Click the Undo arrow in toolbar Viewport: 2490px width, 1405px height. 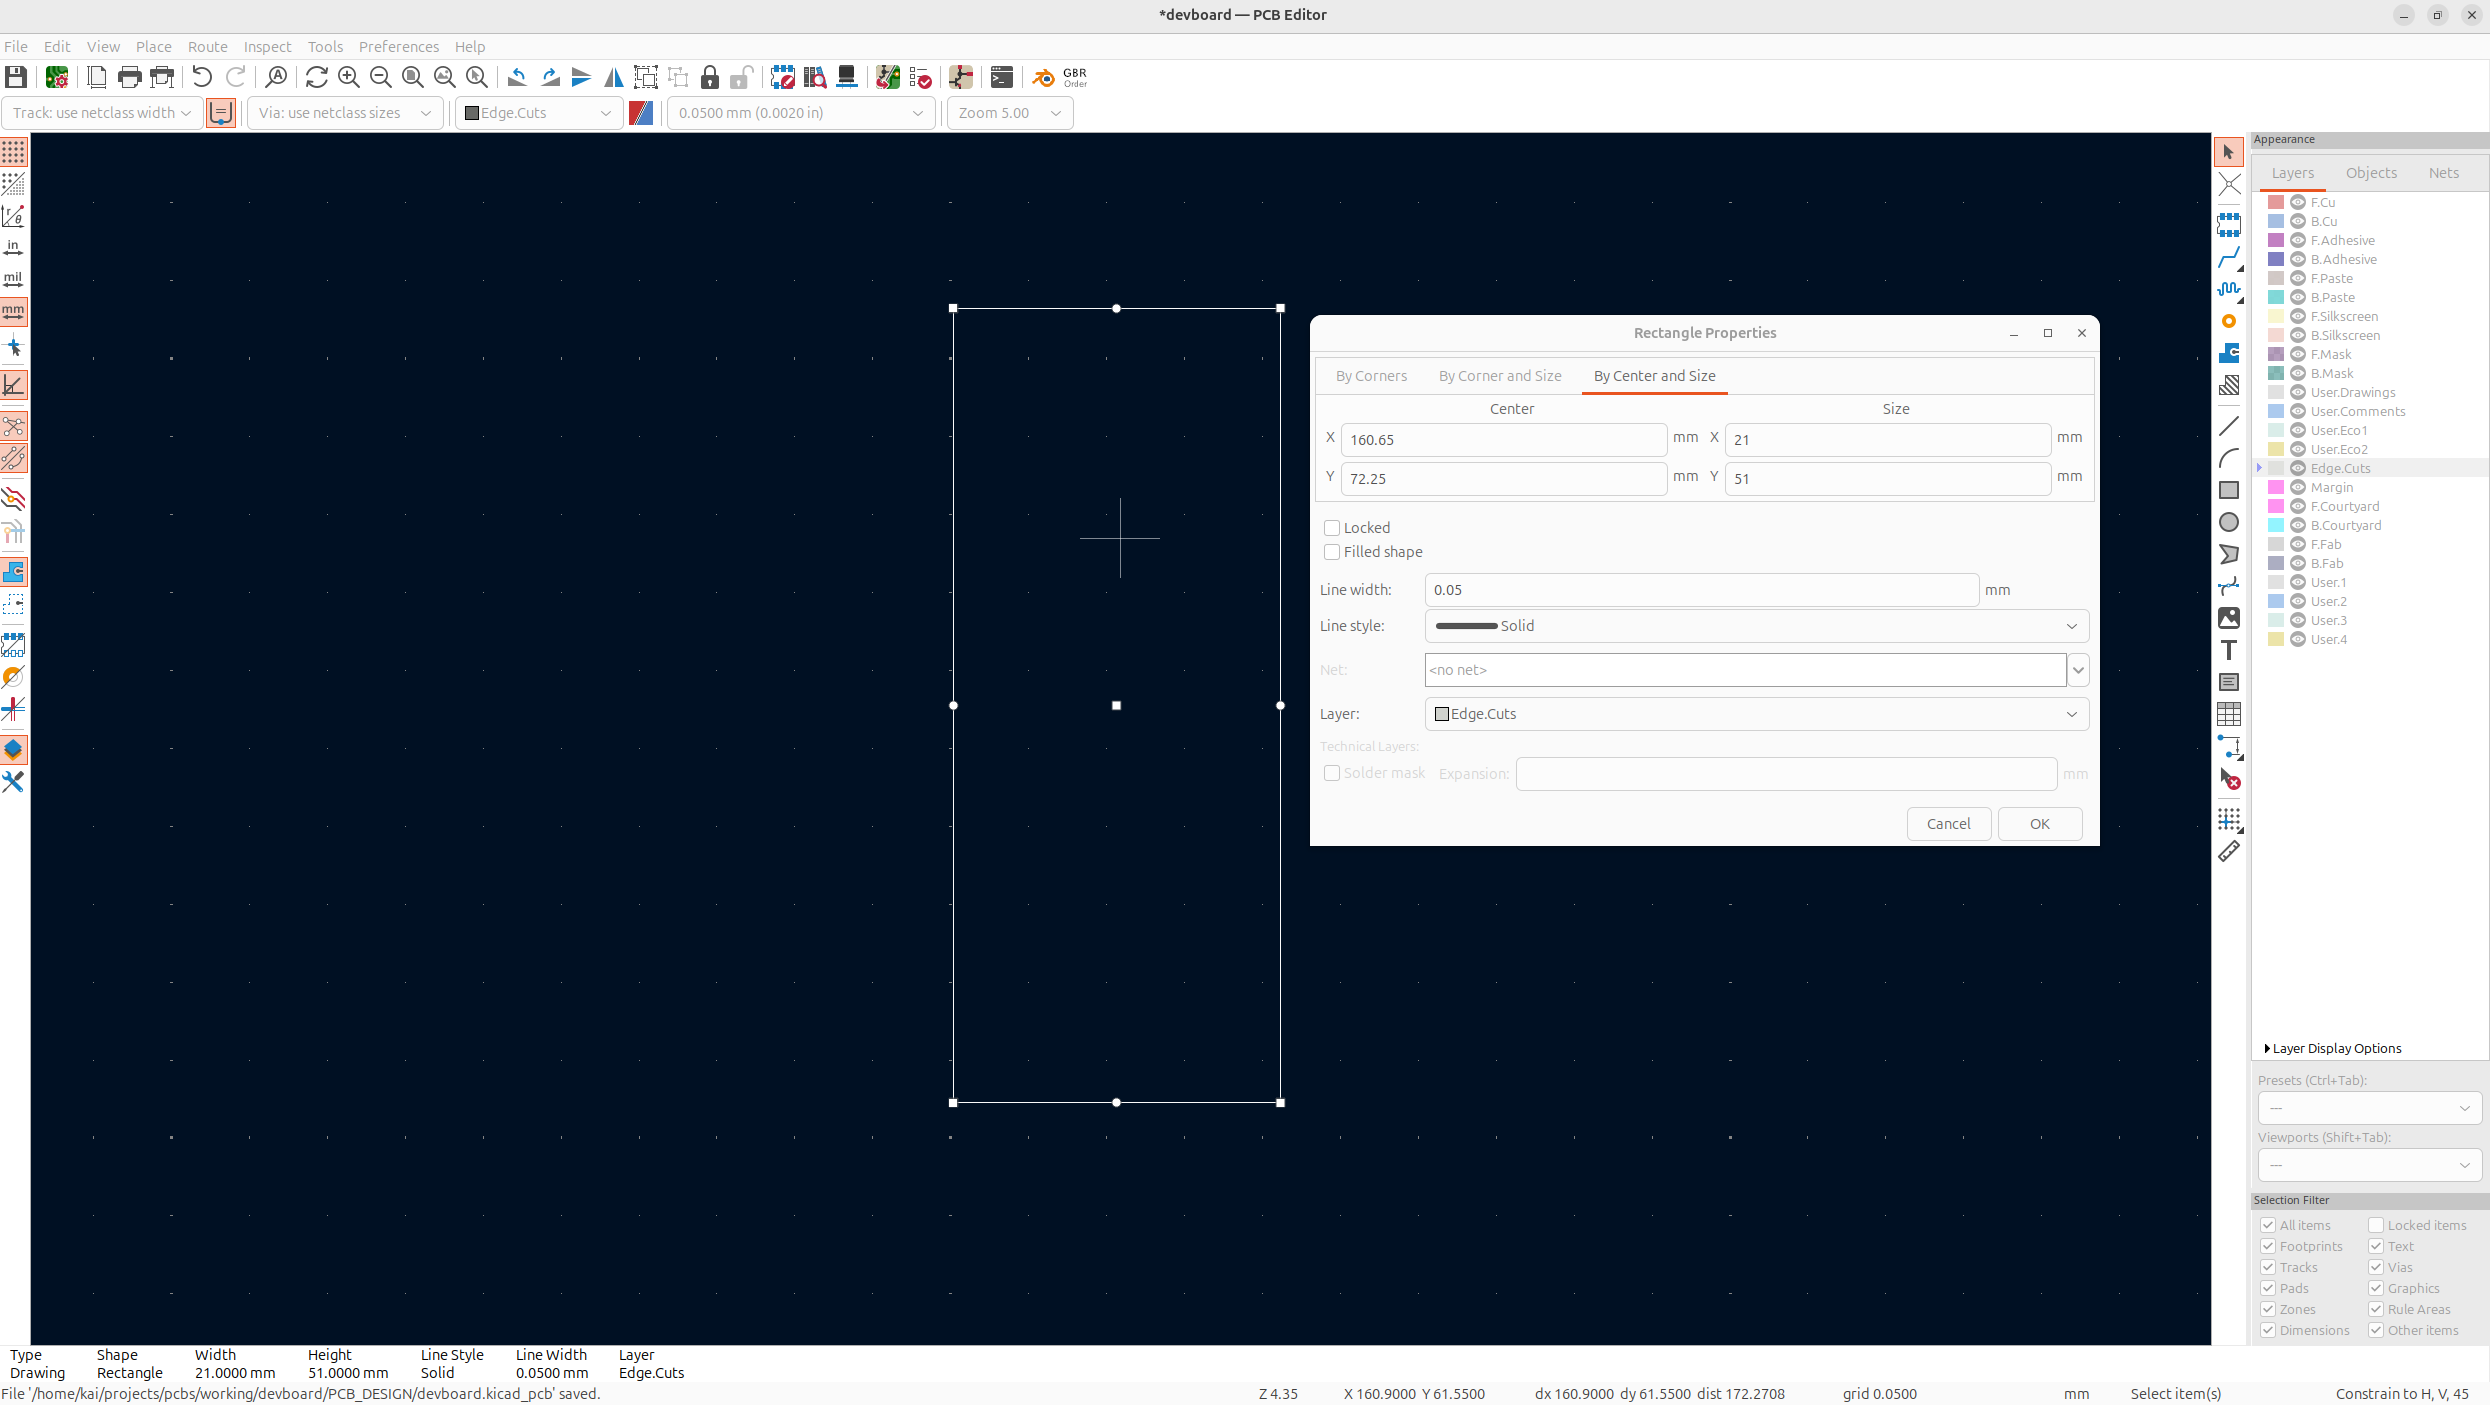coord(202,77)
